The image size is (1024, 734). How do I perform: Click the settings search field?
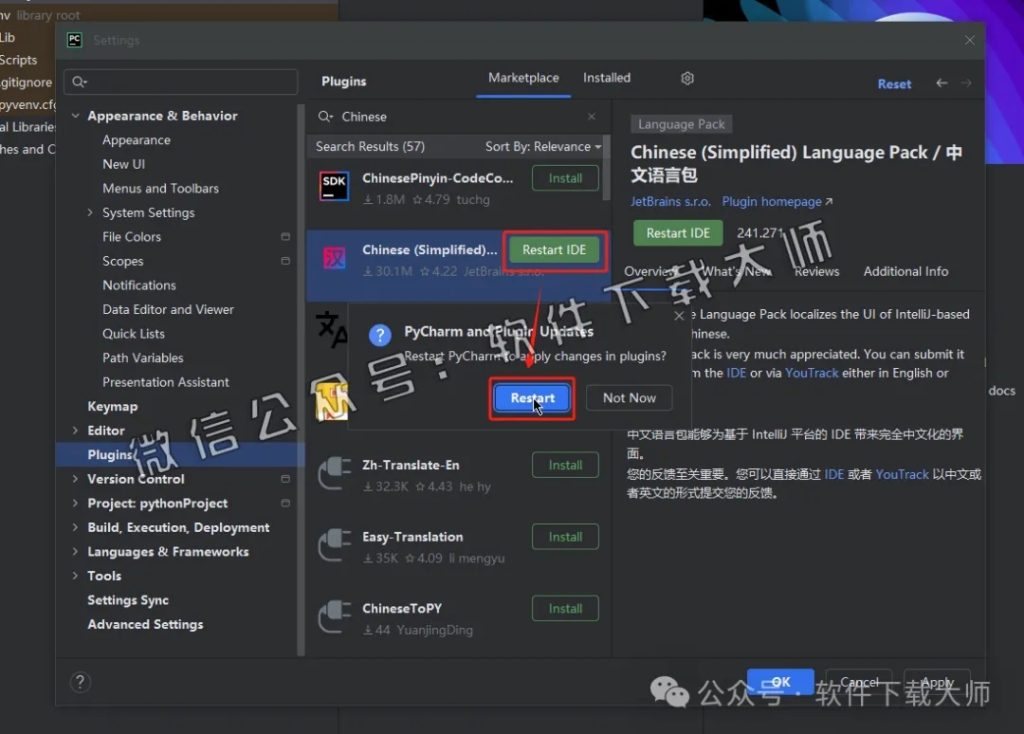pyautogui.click(x=180, y=81)
